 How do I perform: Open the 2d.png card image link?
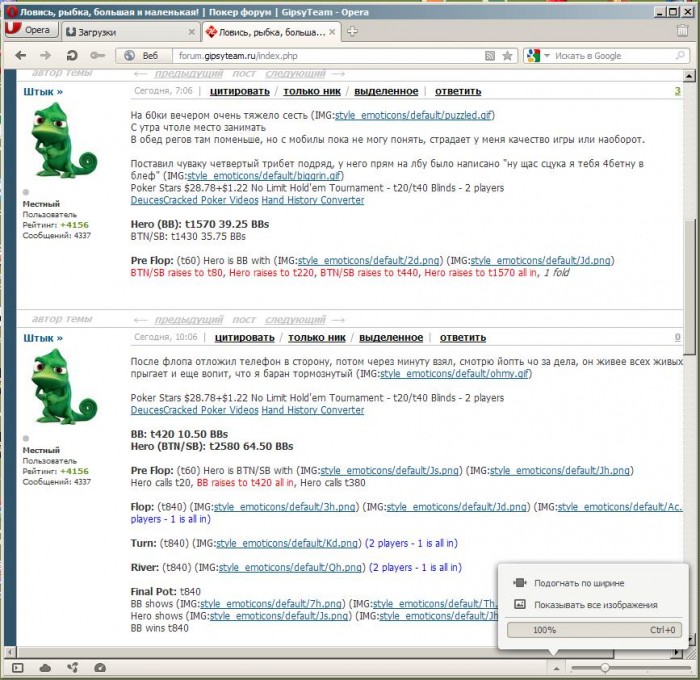point(368,260)
